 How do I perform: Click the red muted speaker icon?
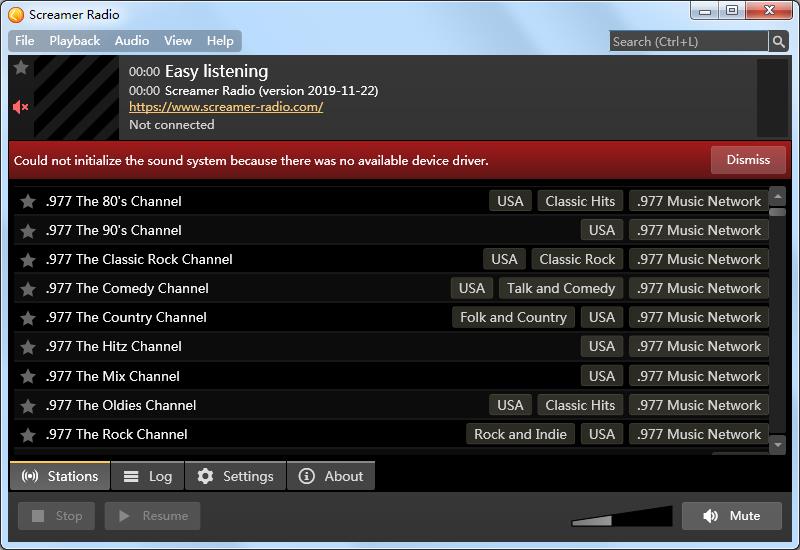(20, 107)
